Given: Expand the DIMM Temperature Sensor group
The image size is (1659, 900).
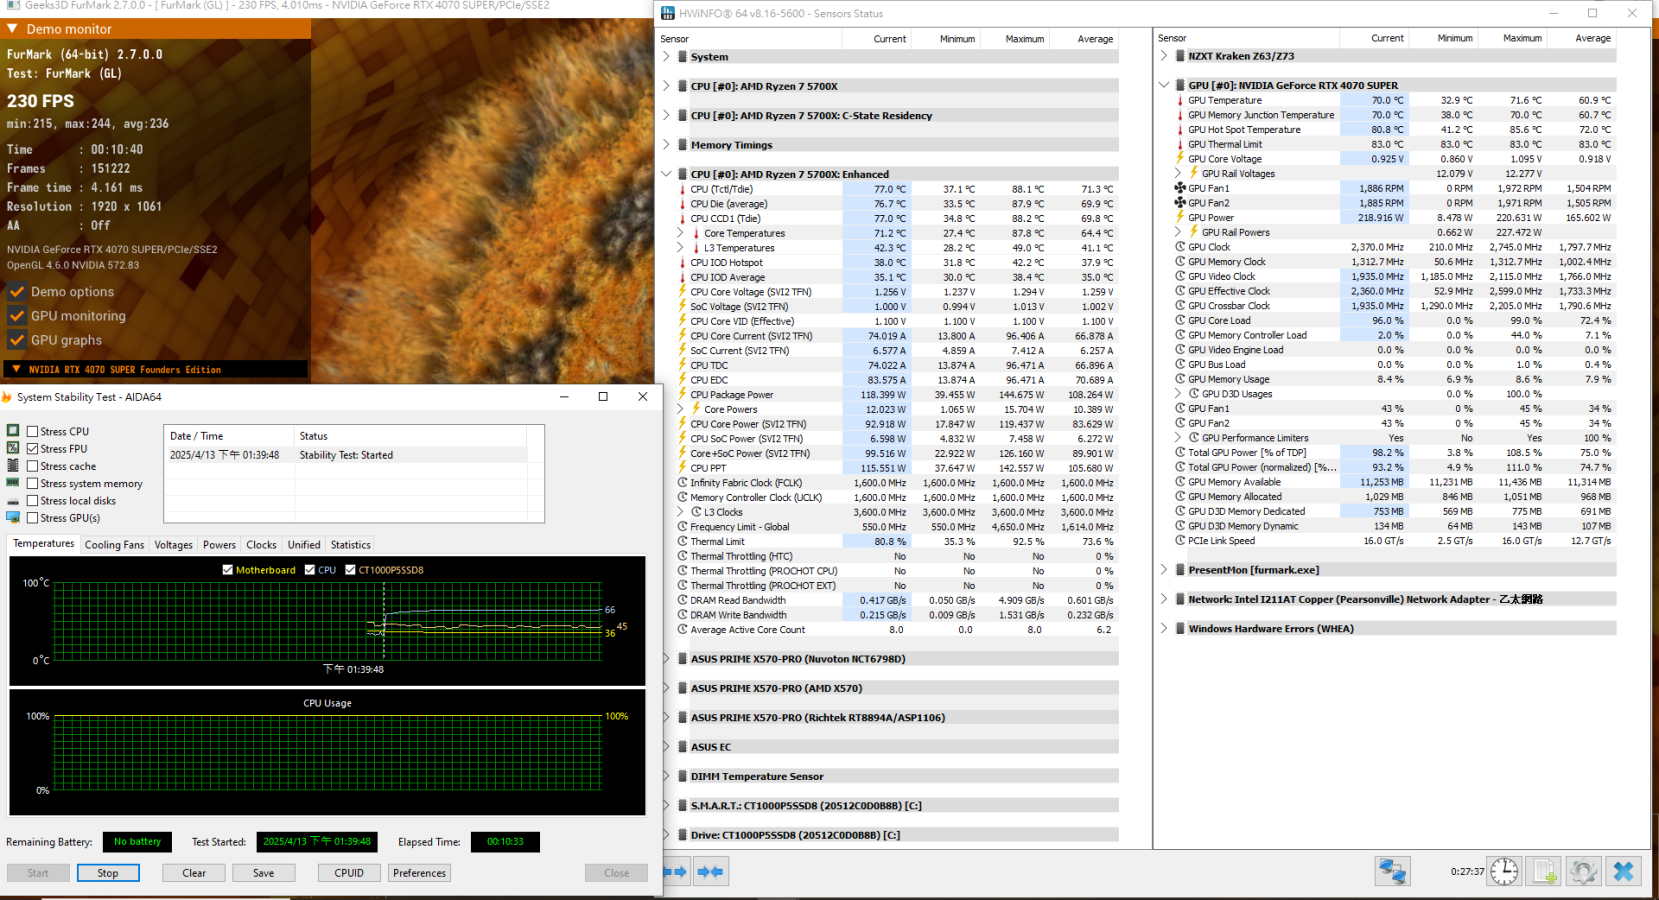Looking at the screenshot, I should [666, 776].
